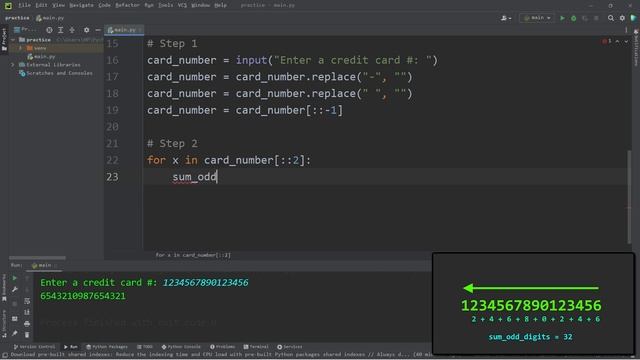The height and width of the screenshot is (360, 640).
Task: Open the JetBrains toolbox icon at top right
Action: click(x=633, y=18)
